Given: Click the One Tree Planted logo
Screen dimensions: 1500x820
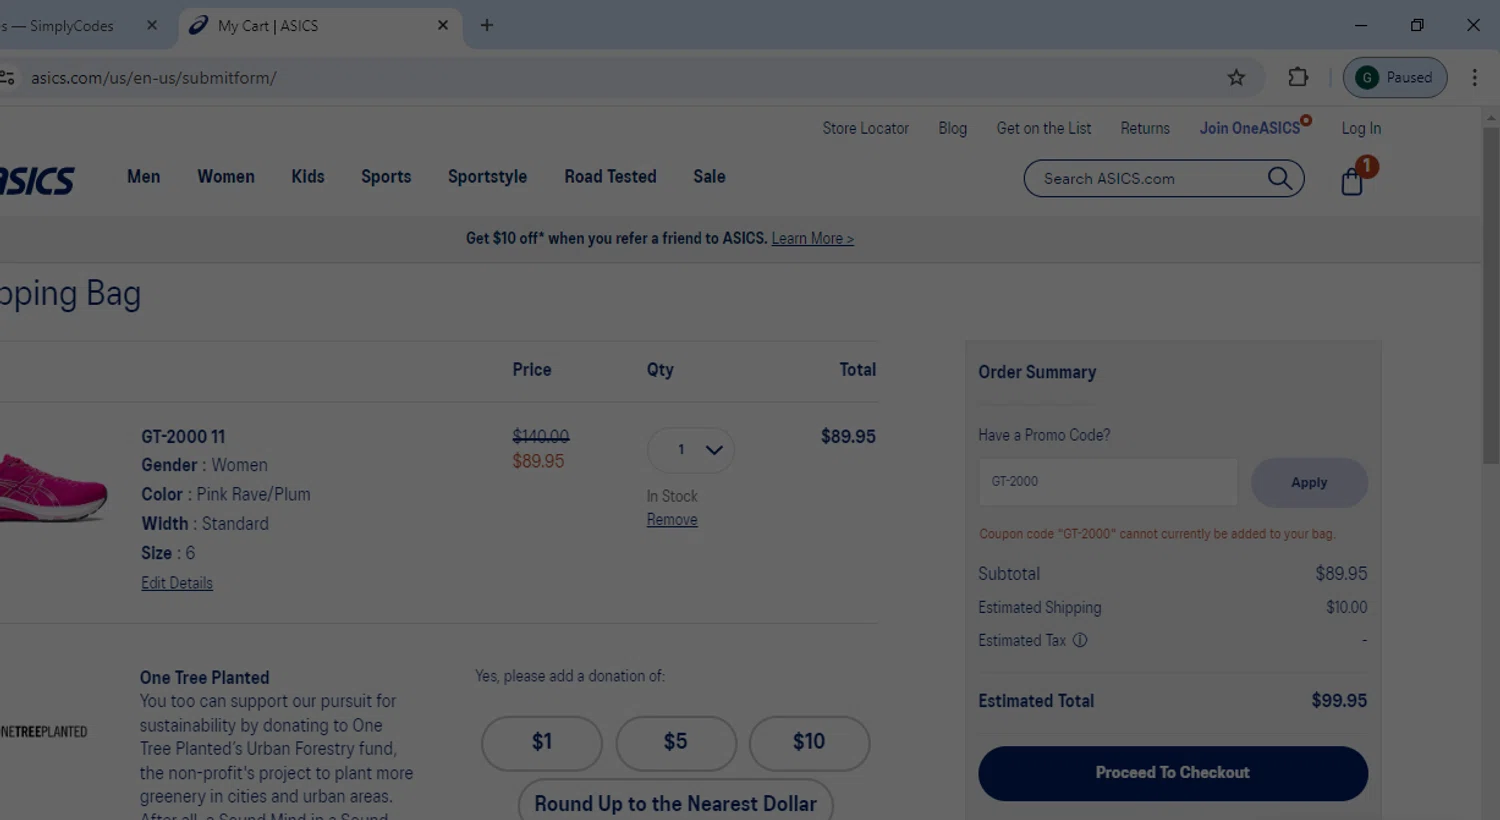Looking at the screenshot, I should (x=43, y=732).
